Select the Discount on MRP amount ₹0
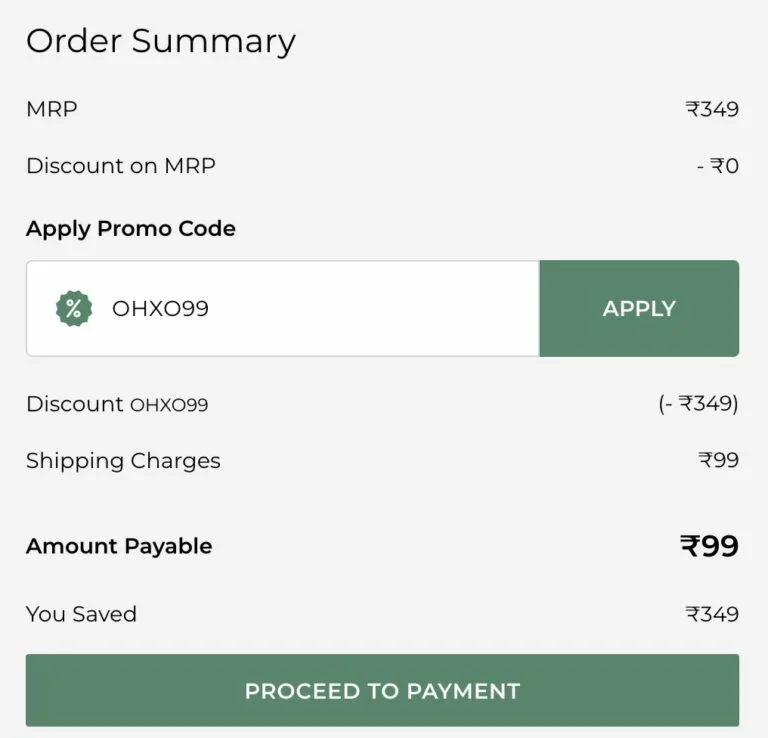The height and width of the screenshot is (738, 768). (x=718, y=166)
